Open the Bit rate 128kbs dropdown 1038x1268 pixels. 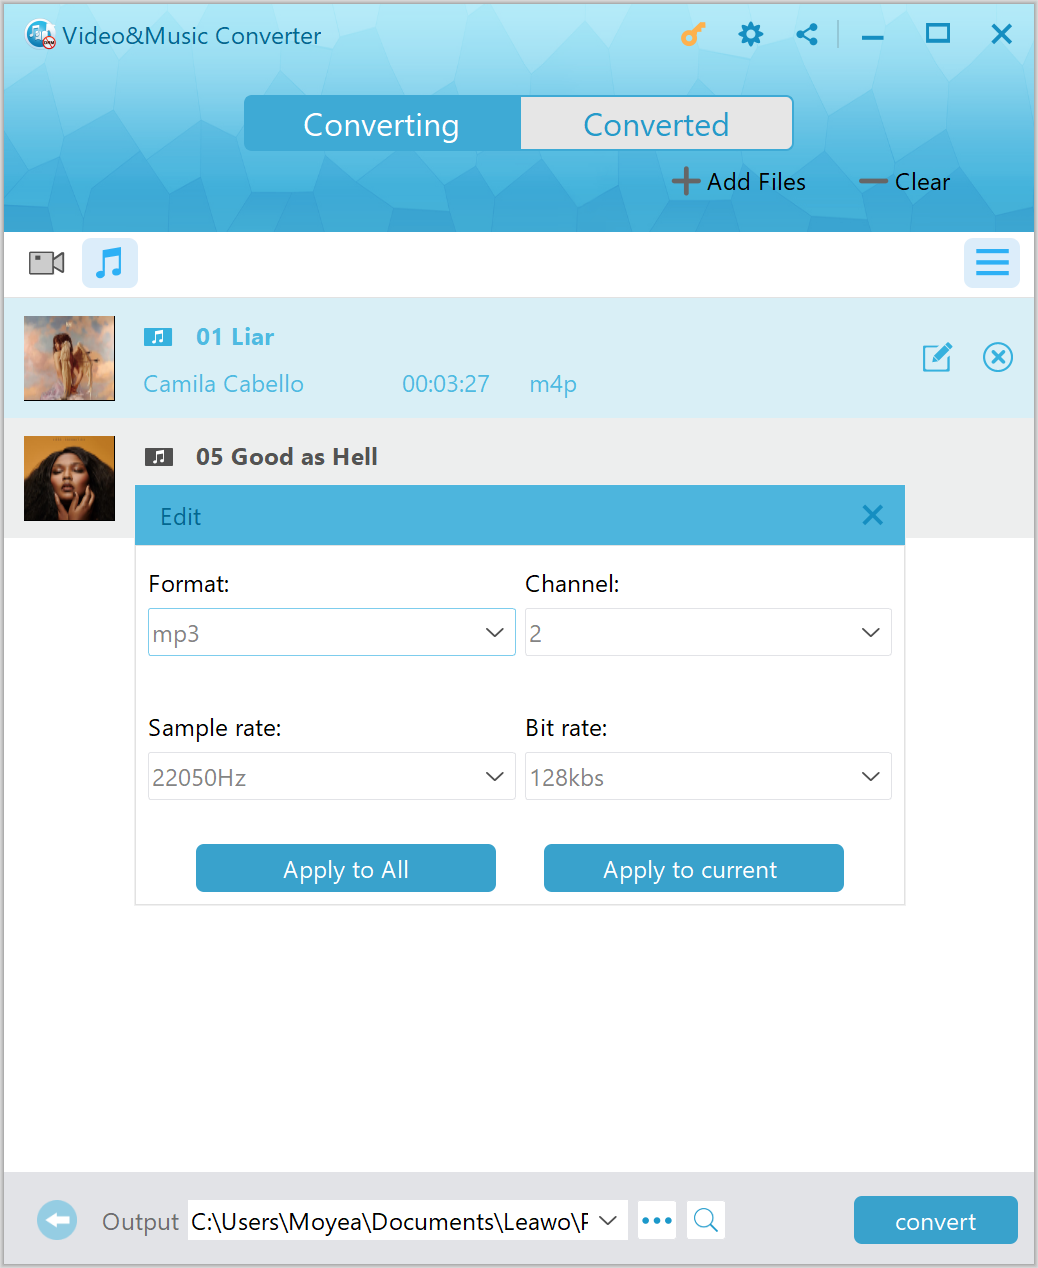point(708,776)
